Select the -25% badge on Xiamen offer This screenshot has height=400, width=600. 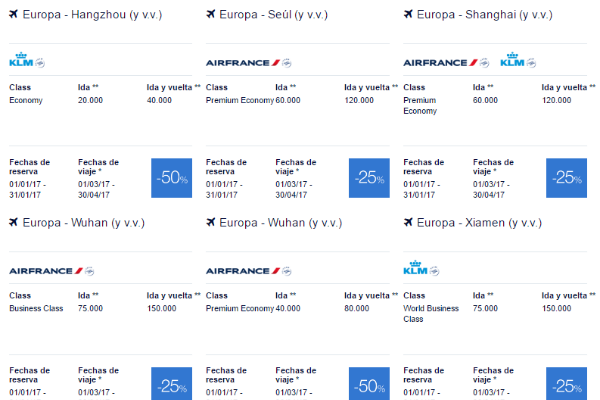point(566,384)
